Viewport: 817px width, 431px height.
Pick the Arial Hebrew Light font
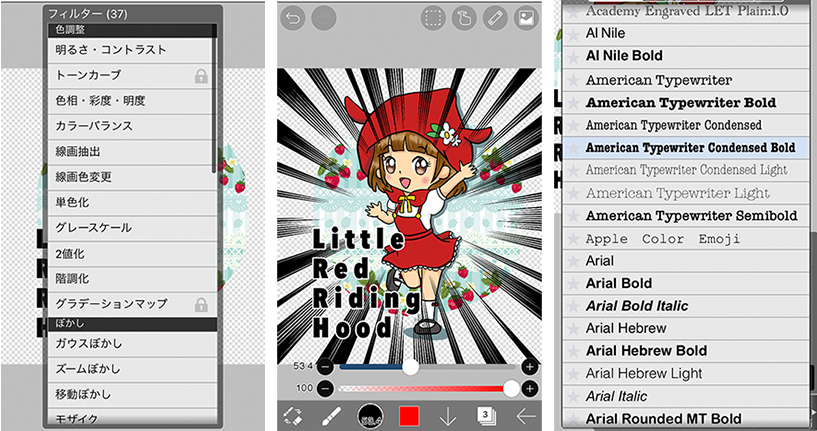[x=686, y=374]
